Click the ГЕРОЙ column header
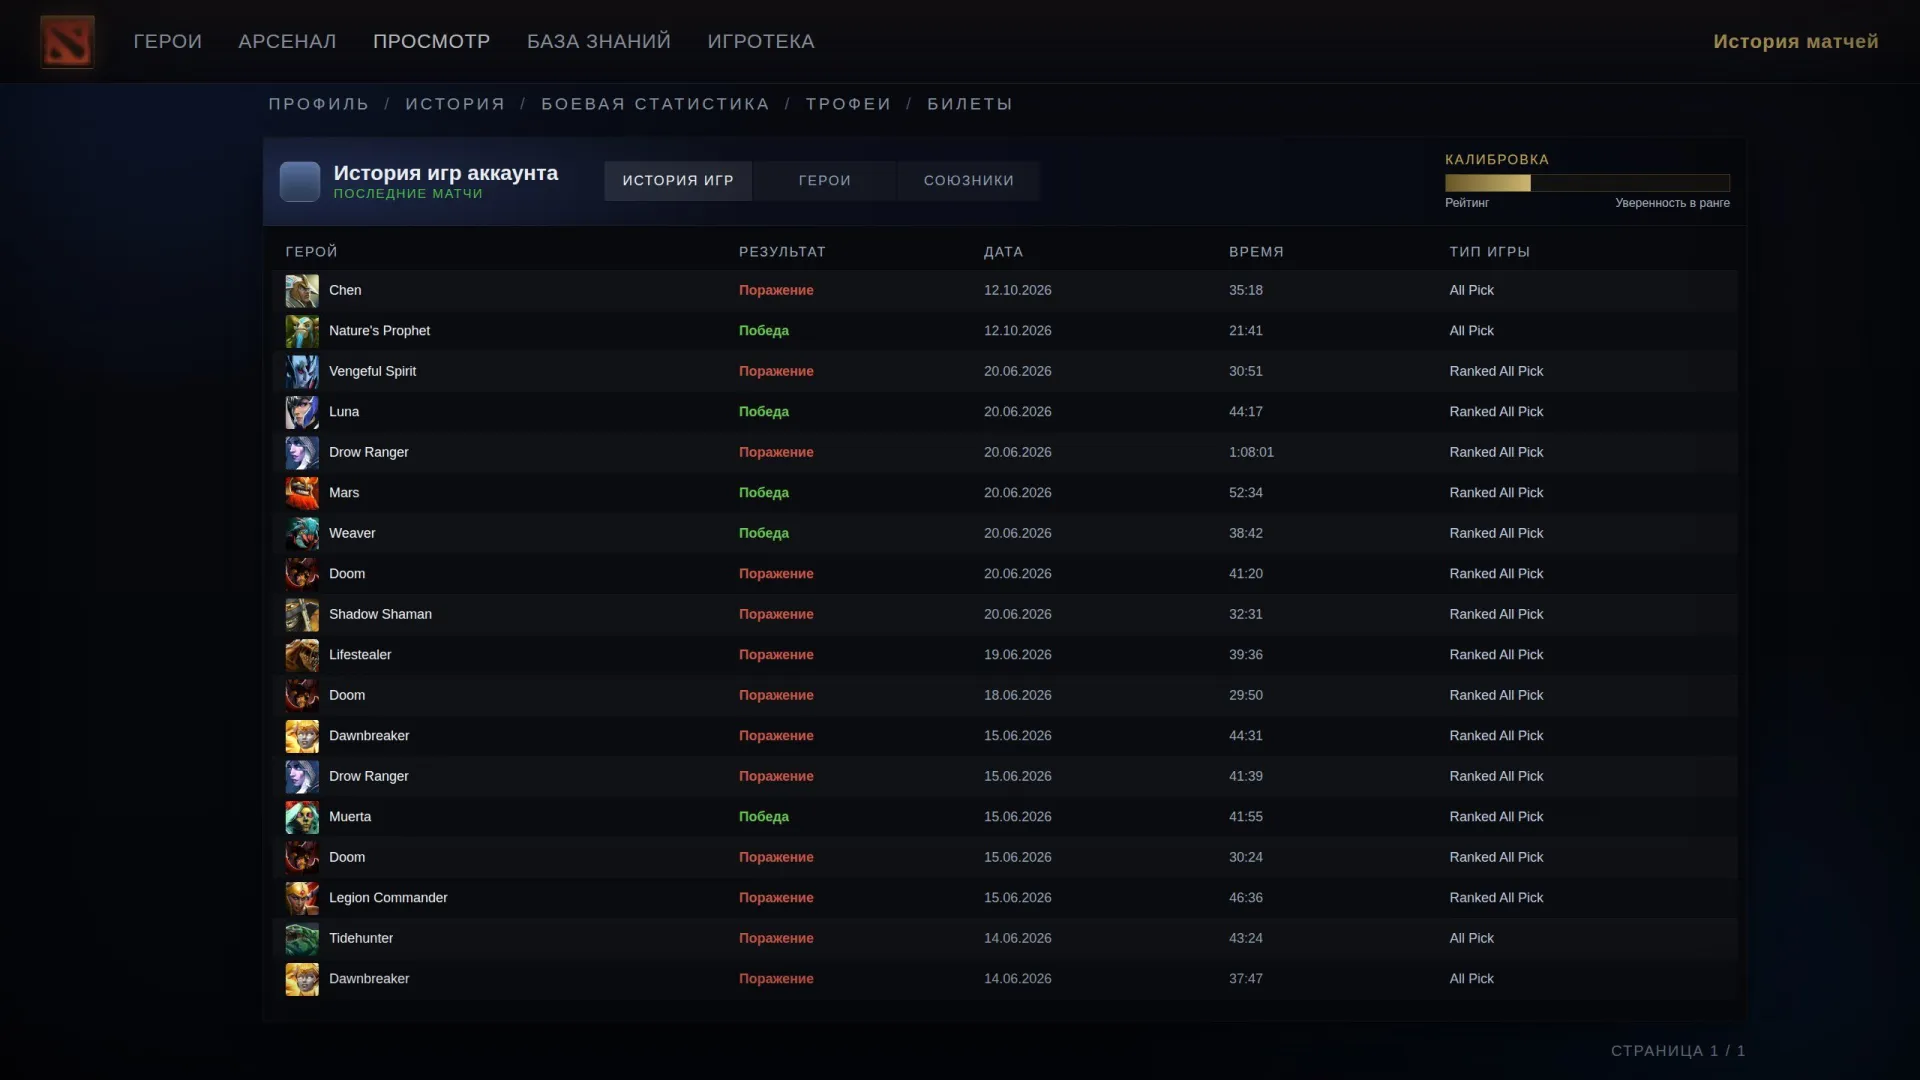1920x1080 pixels. (x=311, y=252)
